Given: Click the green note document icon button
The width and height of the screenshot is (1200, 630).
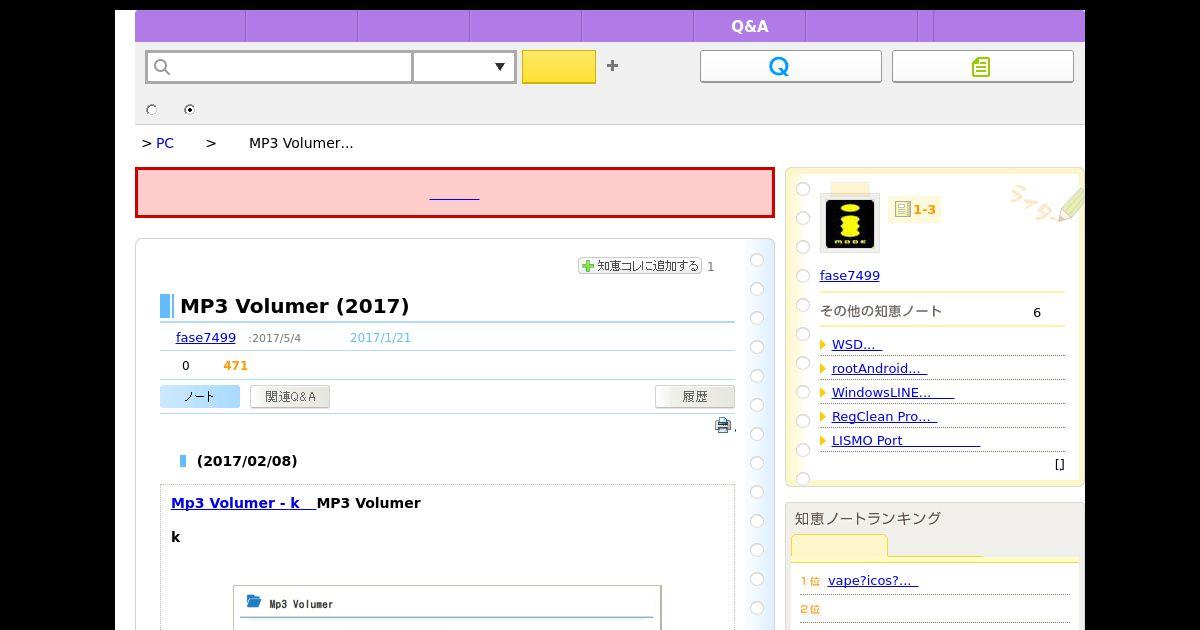Looking at the screenshot, I should click(x=982, y=66).
